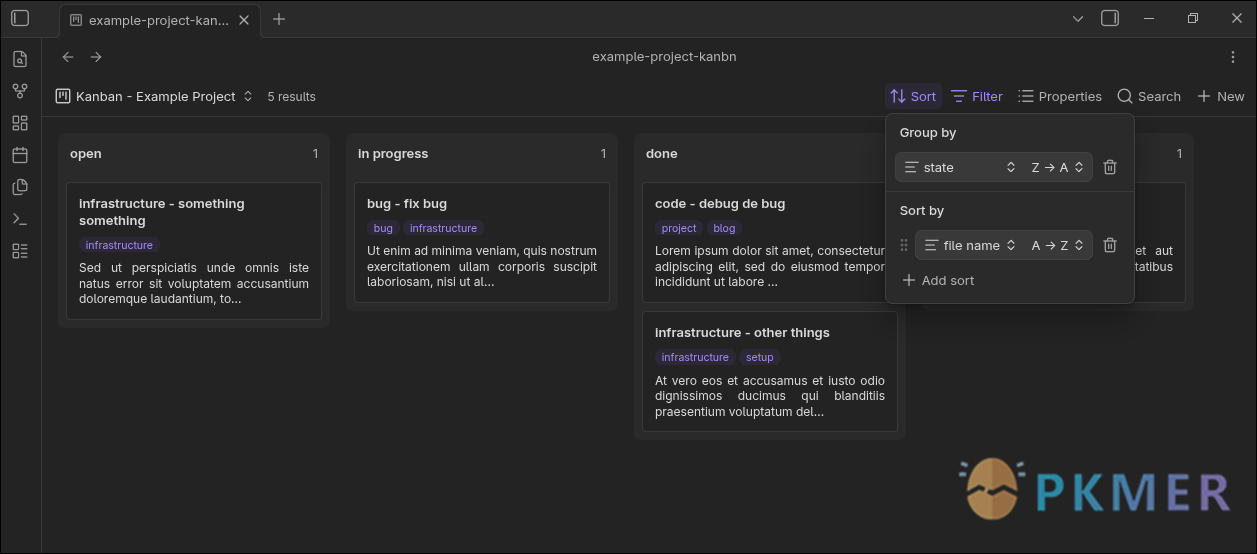Open the Kanban - Example Project view selector

click(155, 96)
